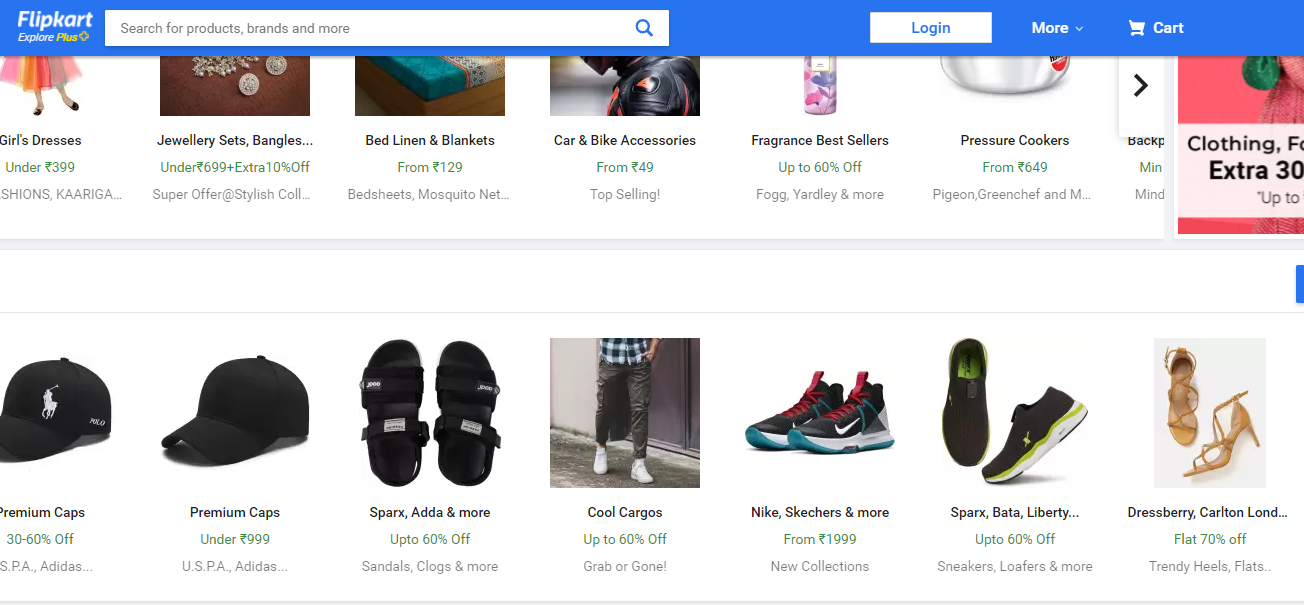The image size is (1304, 605).
Task: Open the Jewellery Sets thumbnail image
Action: tap(235, 86)
